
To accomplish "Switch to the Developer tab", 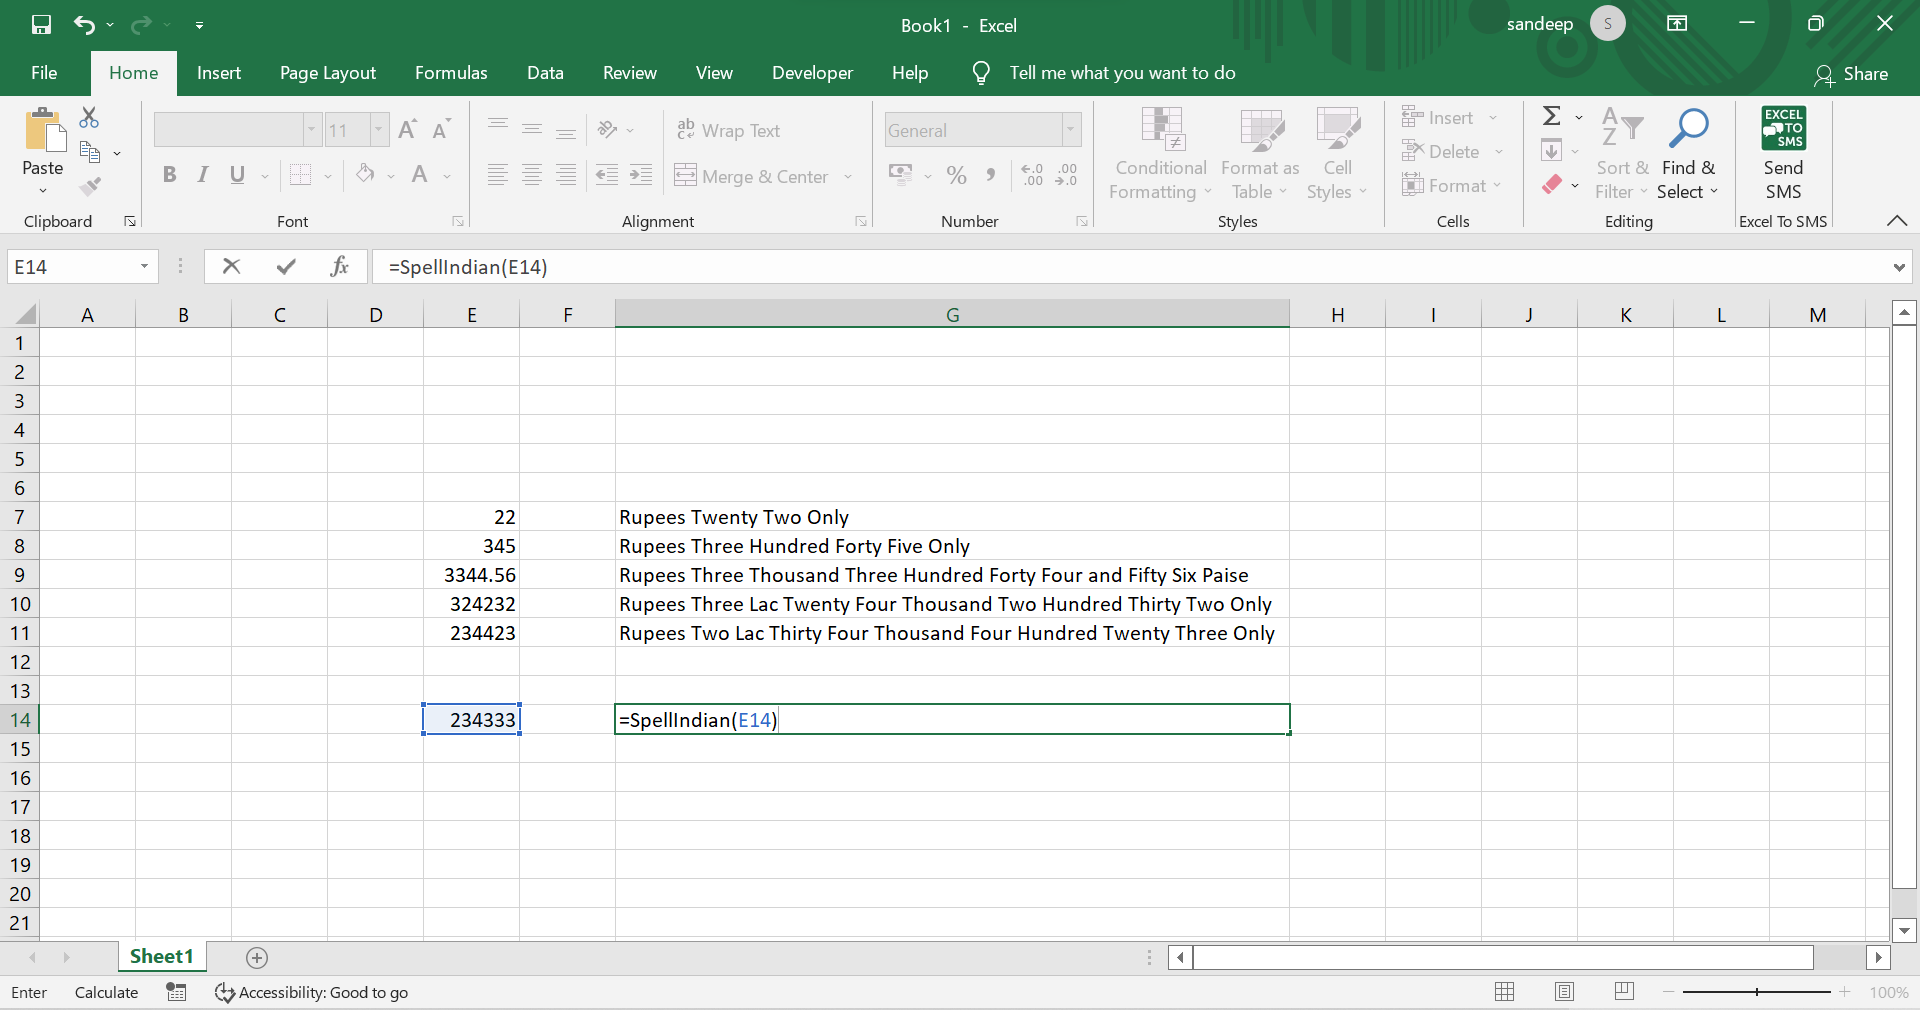I will (x=812, y=73).
